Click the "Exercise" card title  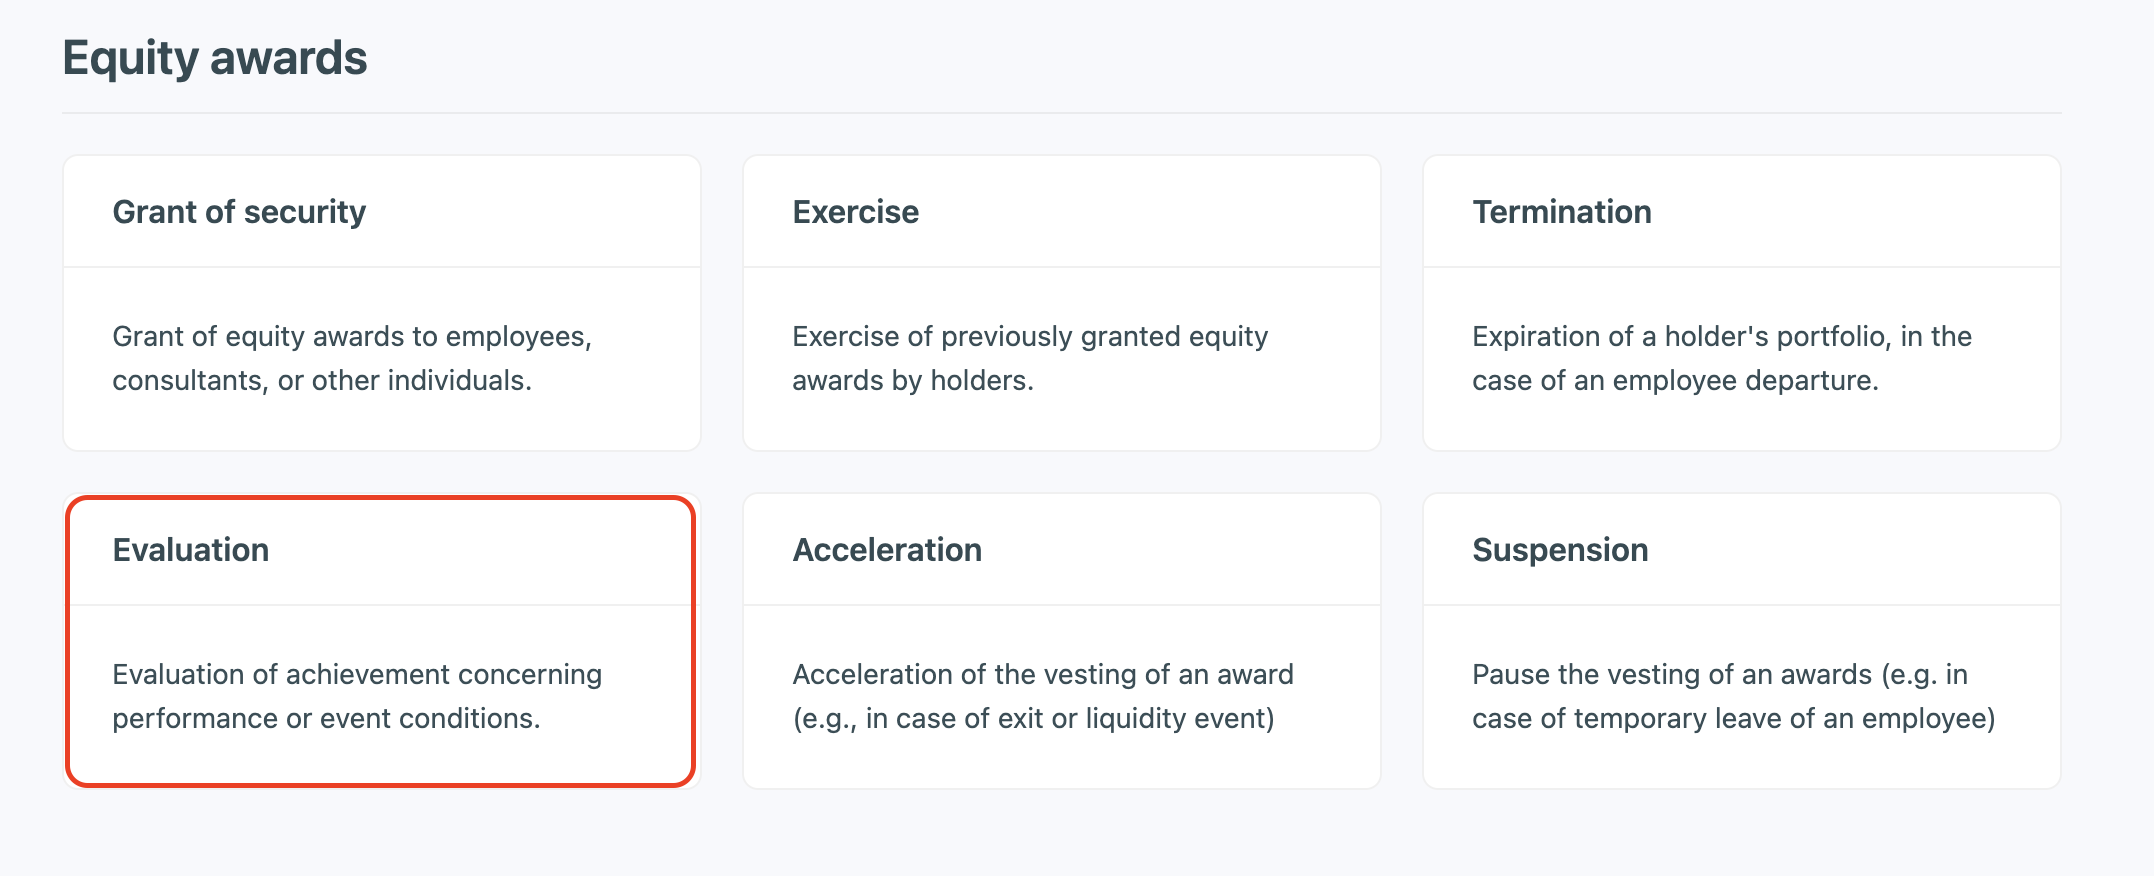[x=855, y=212]
